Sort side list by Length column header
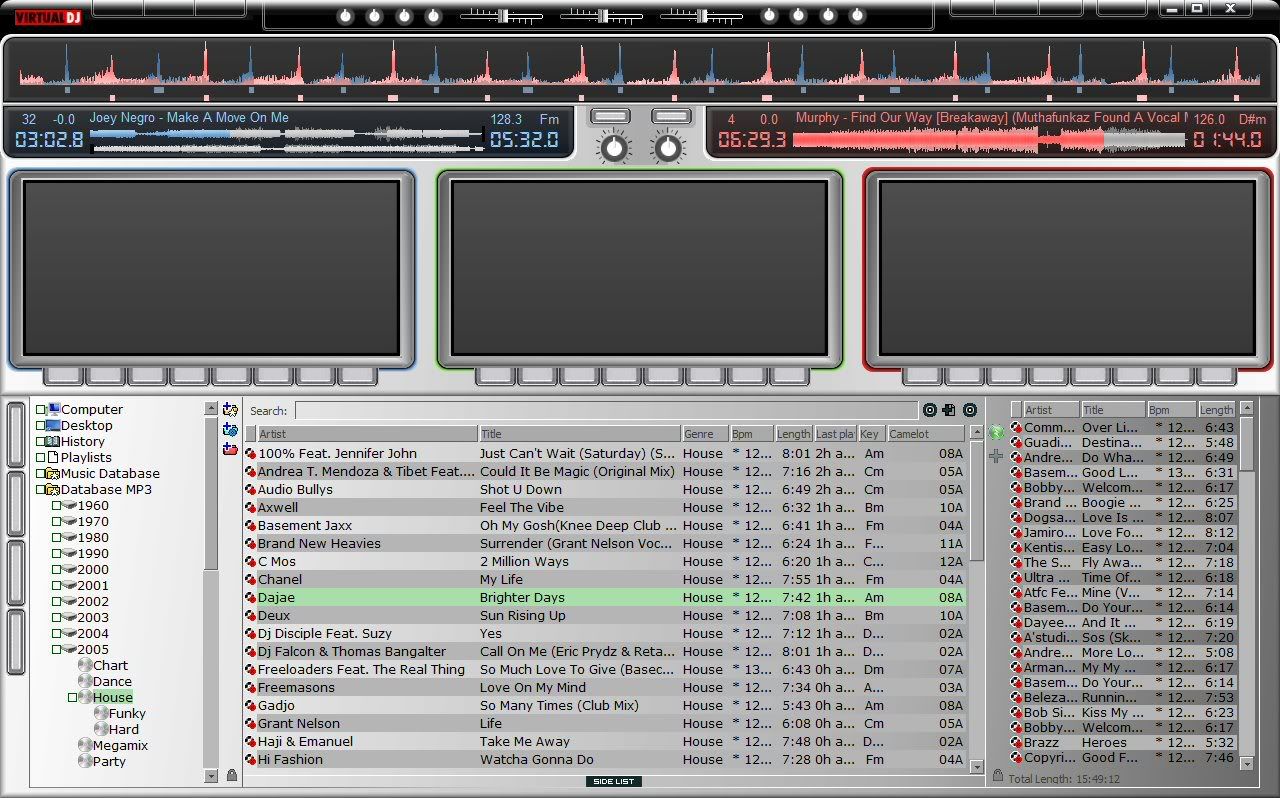 [x=1216, y=410]
